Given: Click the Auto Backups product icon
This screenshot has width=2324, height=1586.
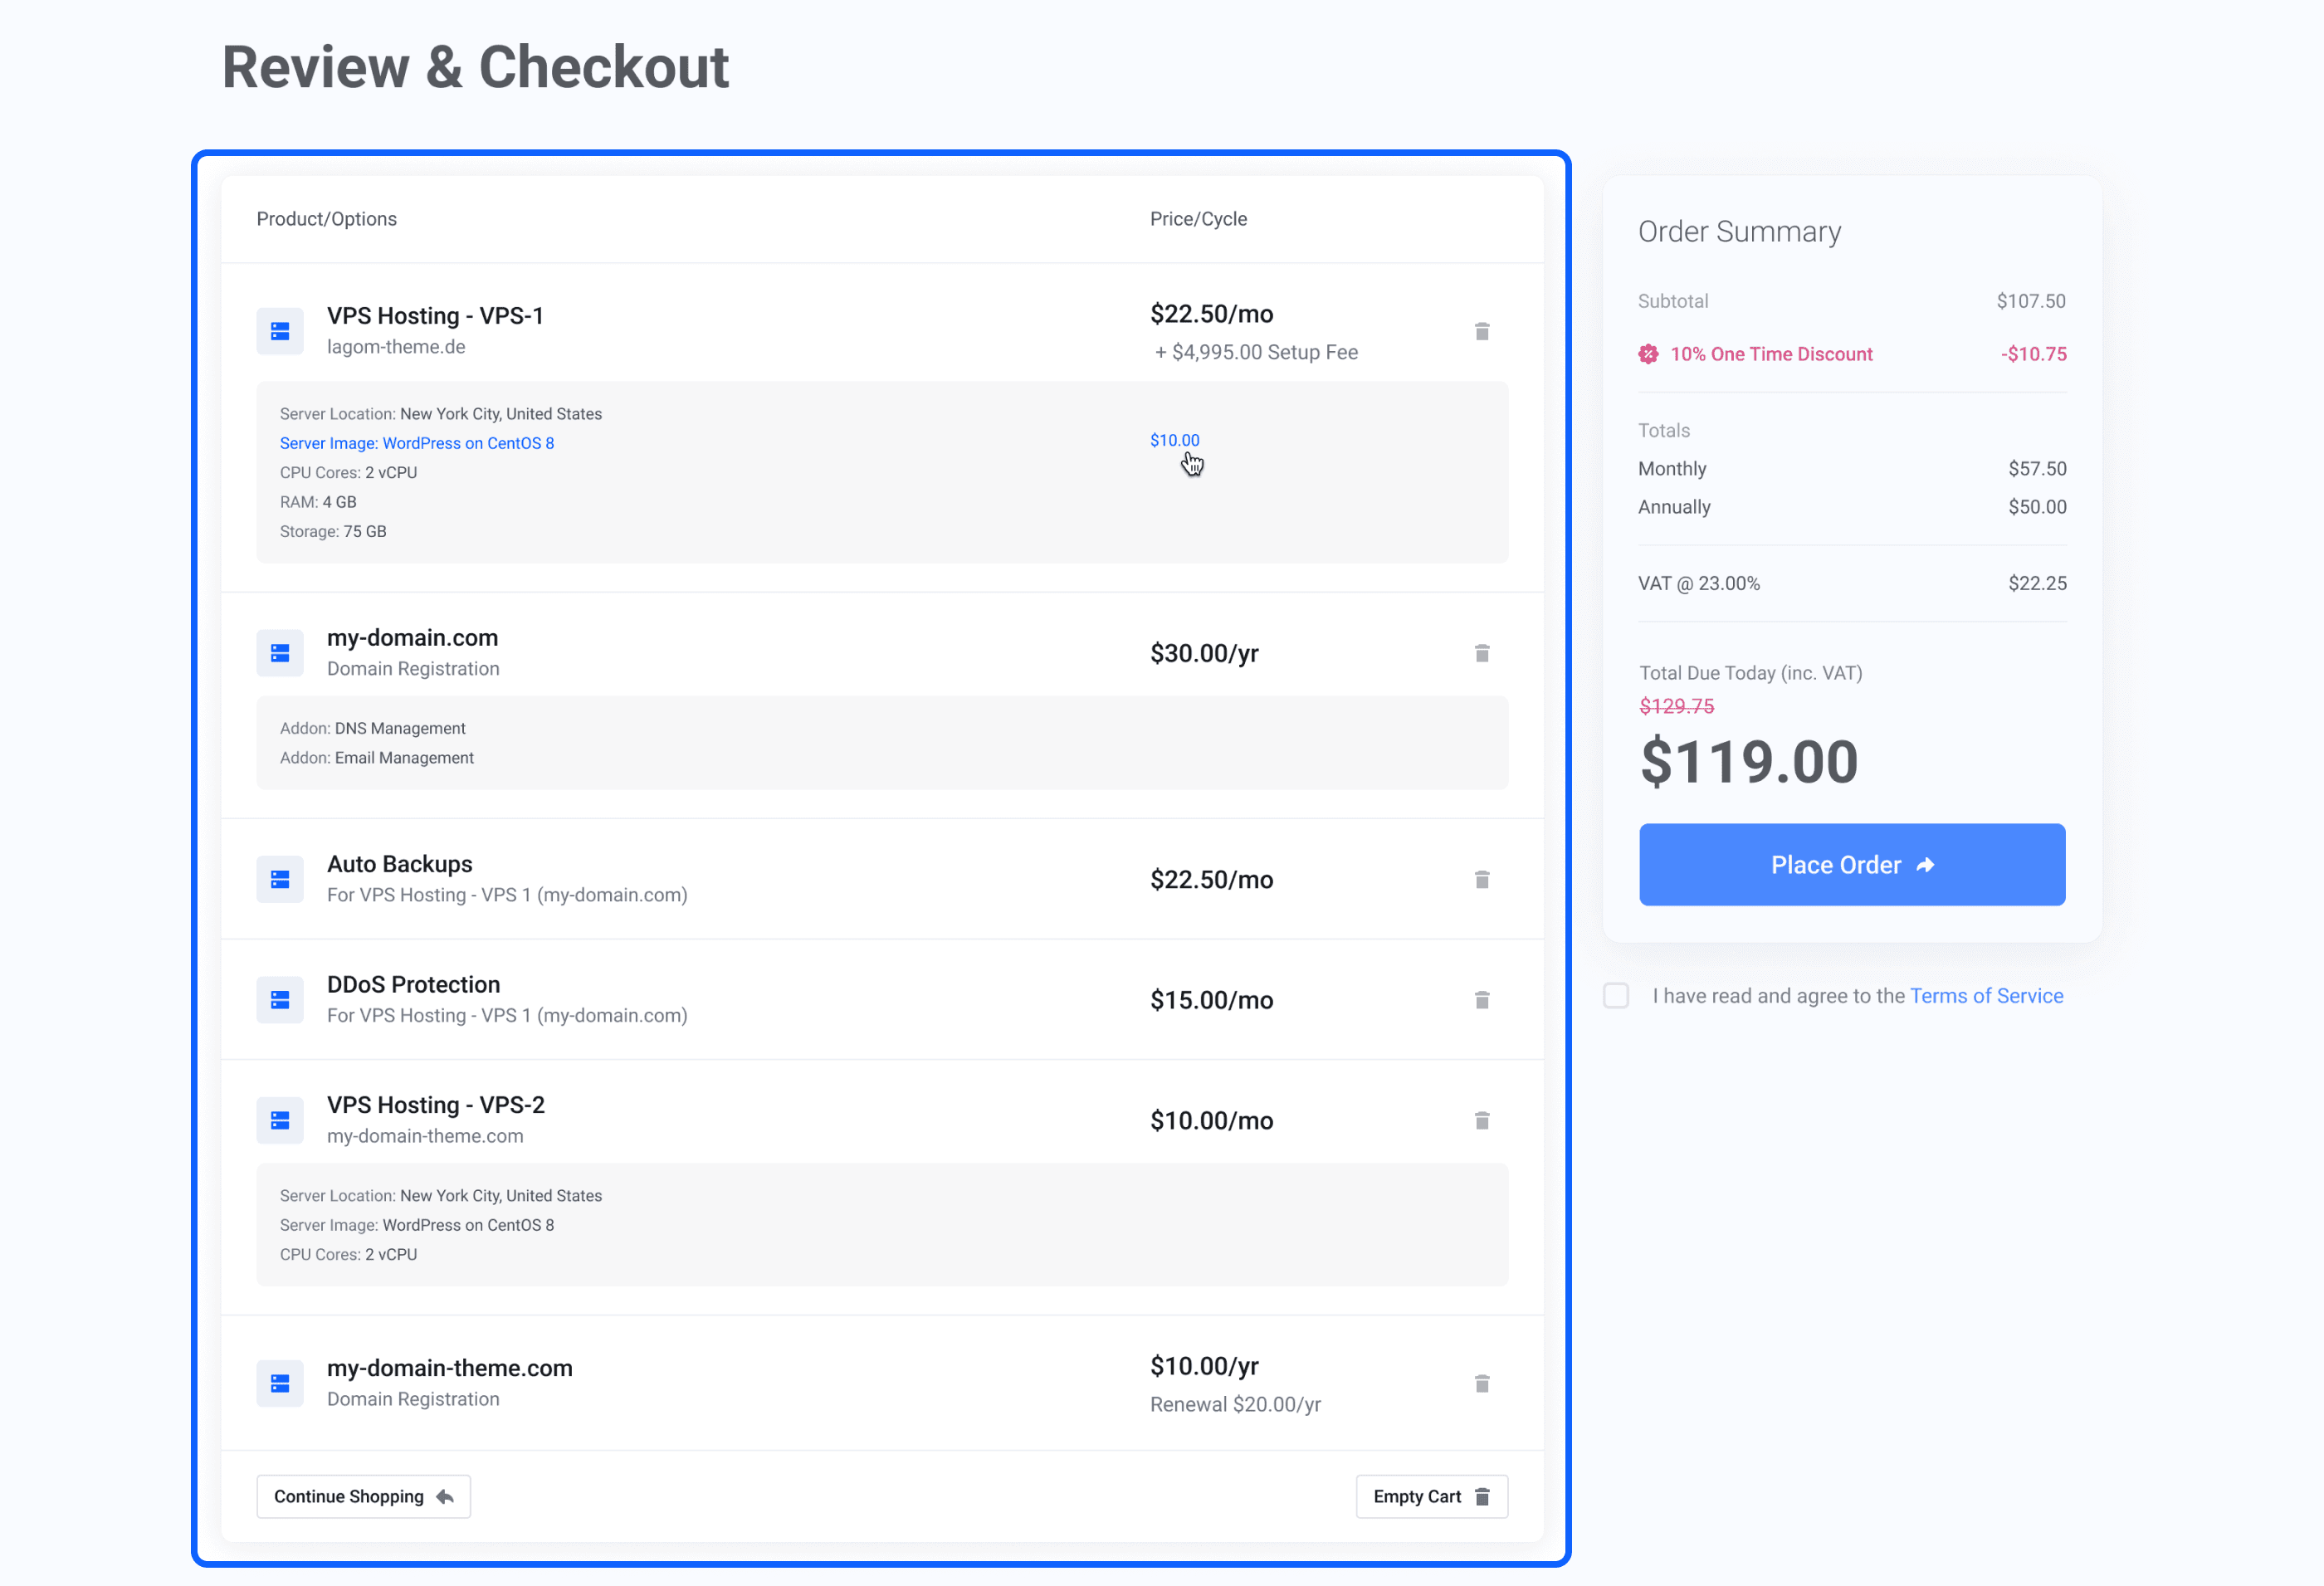Looking at the screenshot, I should pos(280,879).
